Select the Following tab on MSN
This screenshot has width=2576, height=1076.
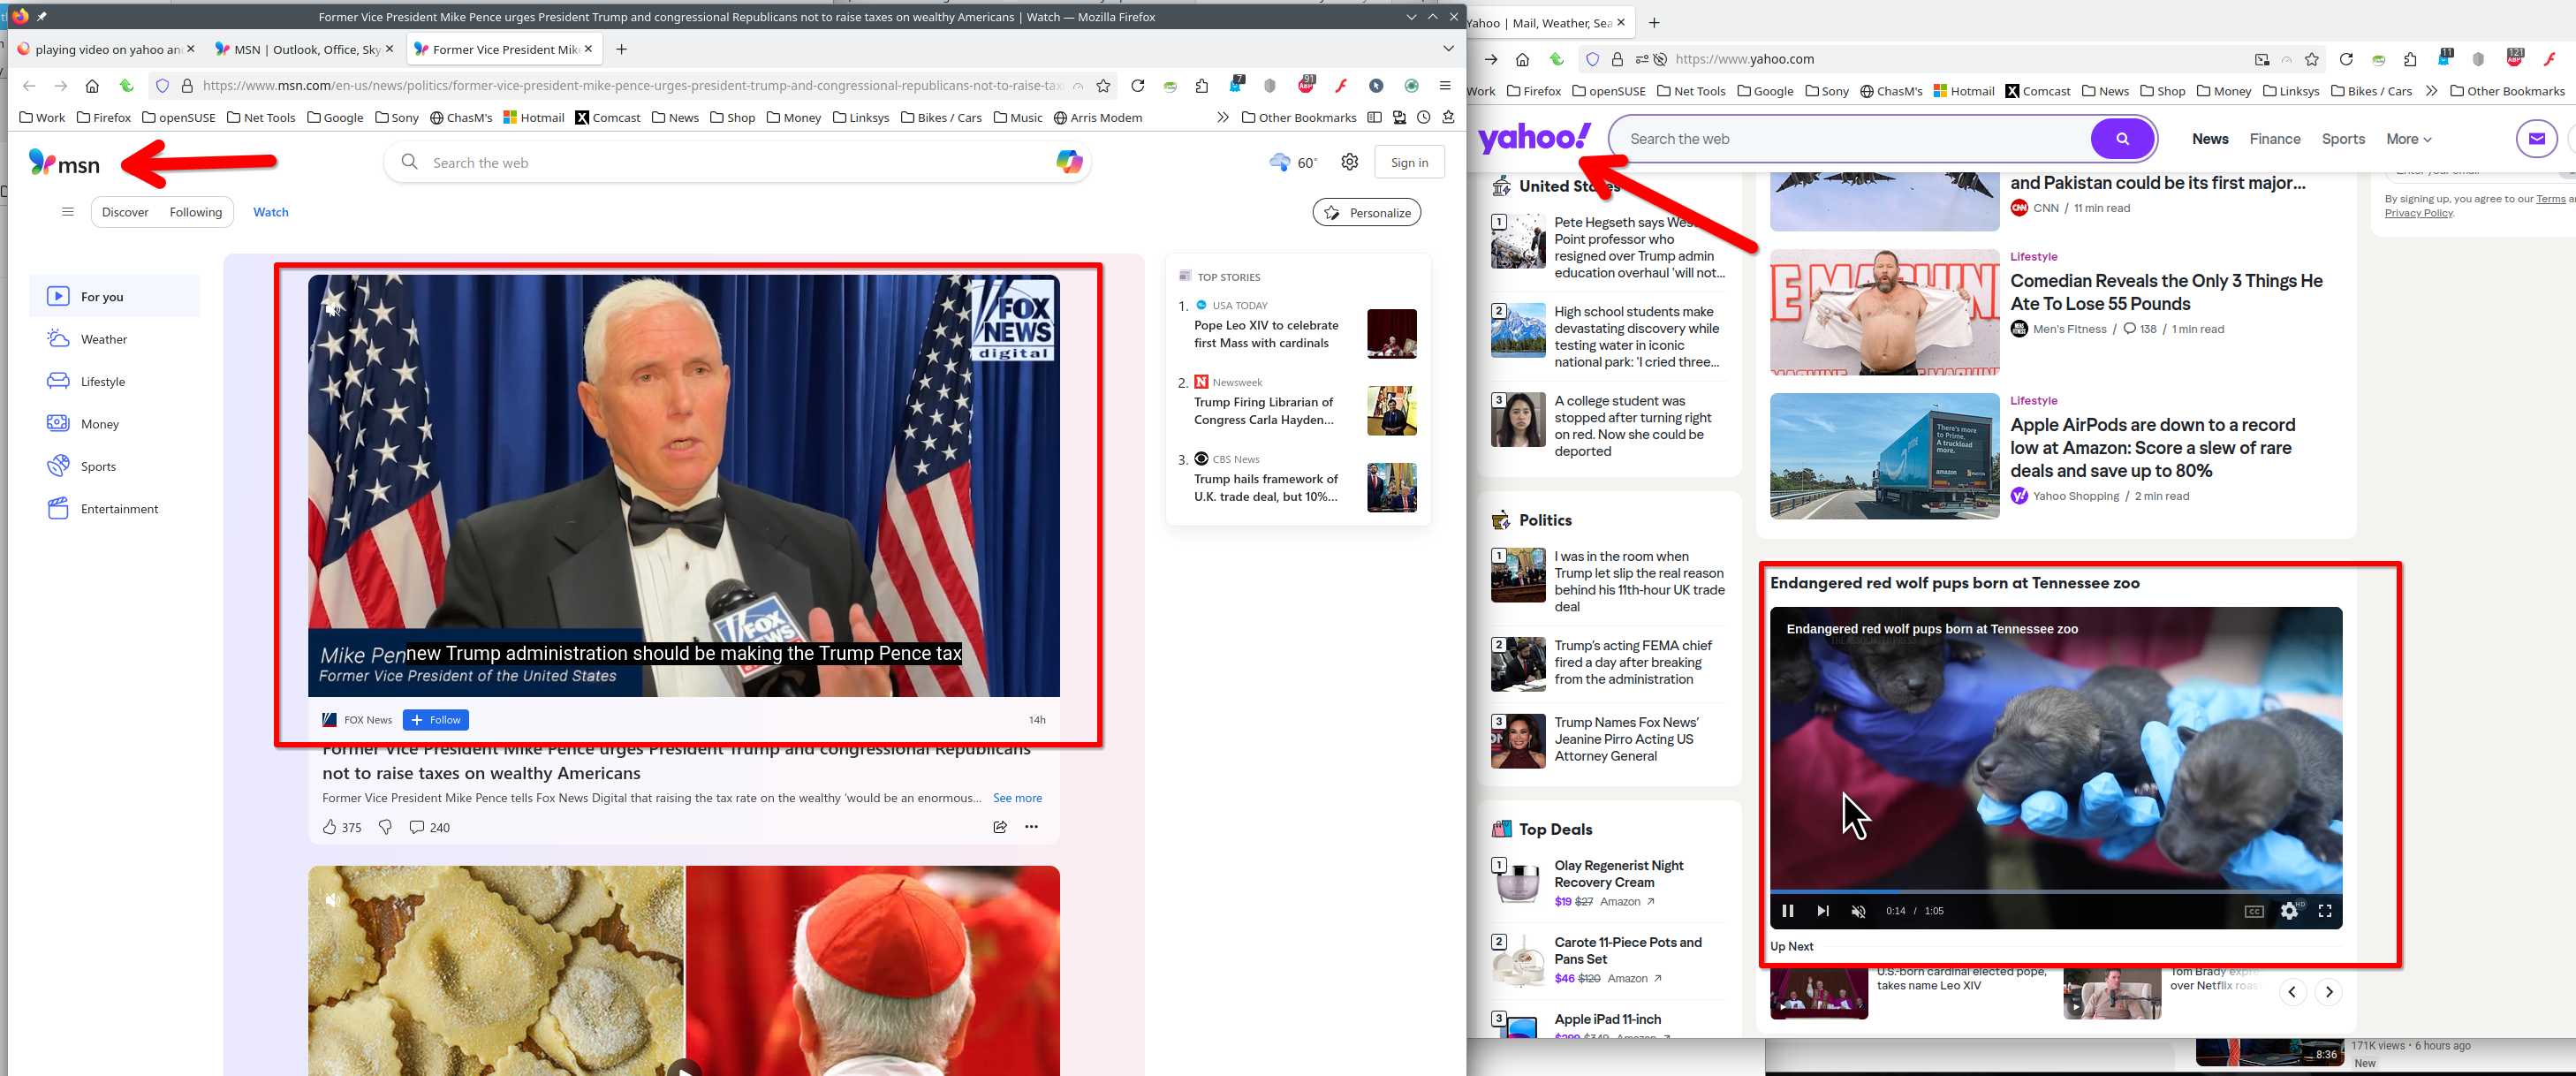tap(196, 212)
